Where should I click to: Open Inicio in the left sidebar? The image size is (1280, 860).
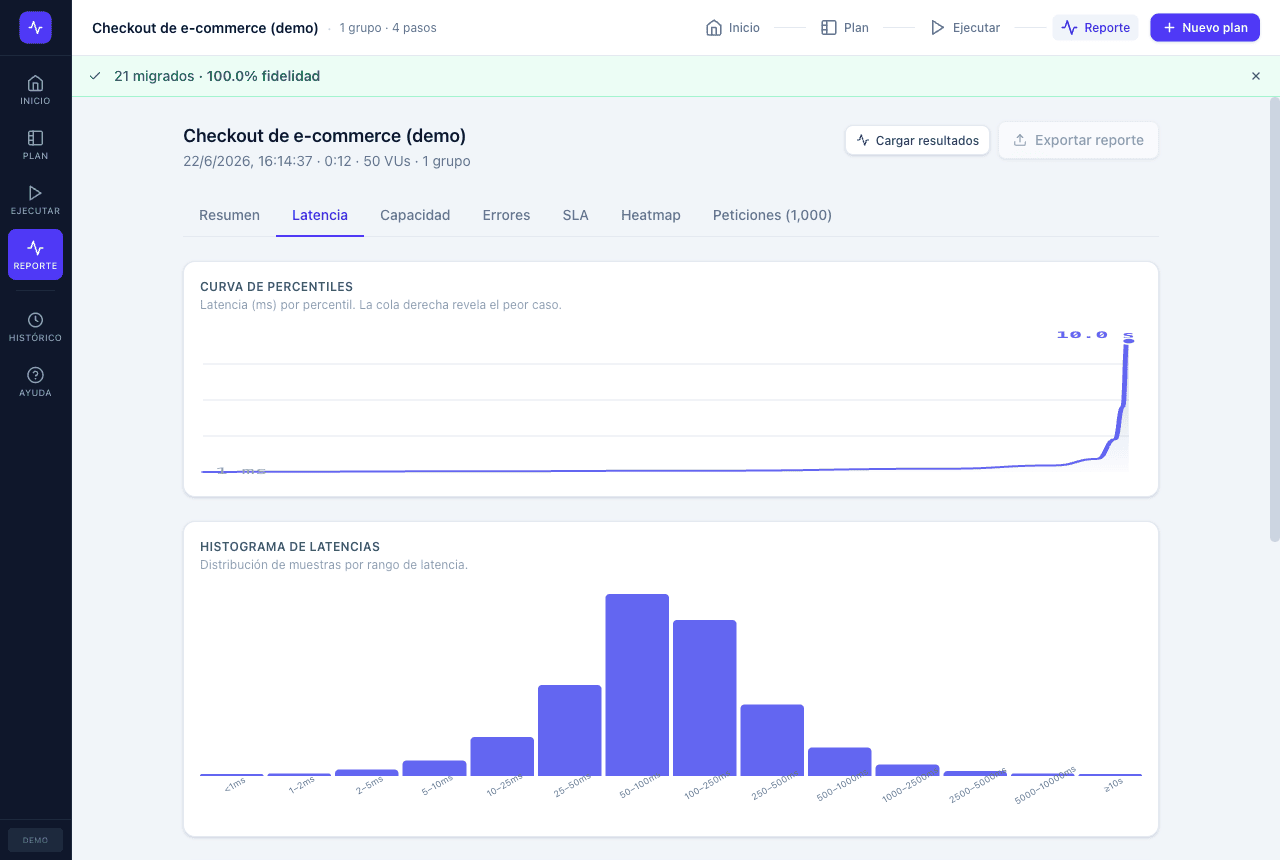click(35, 90)
